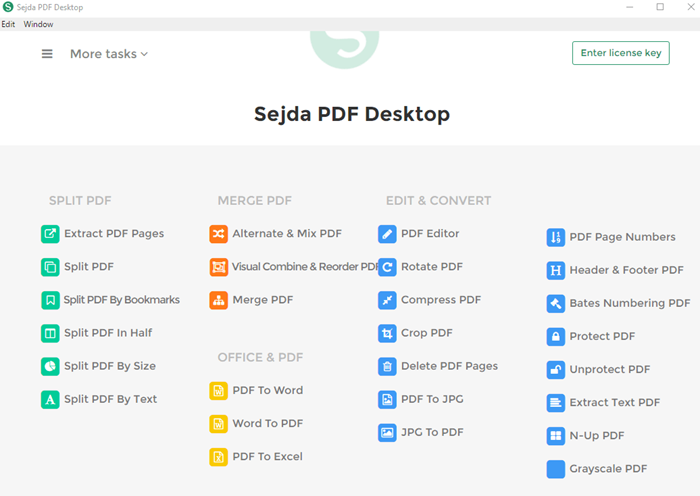The image size is (700, 496).
Task: Click the orange Merge PDF icon
Action: [218, 300]
